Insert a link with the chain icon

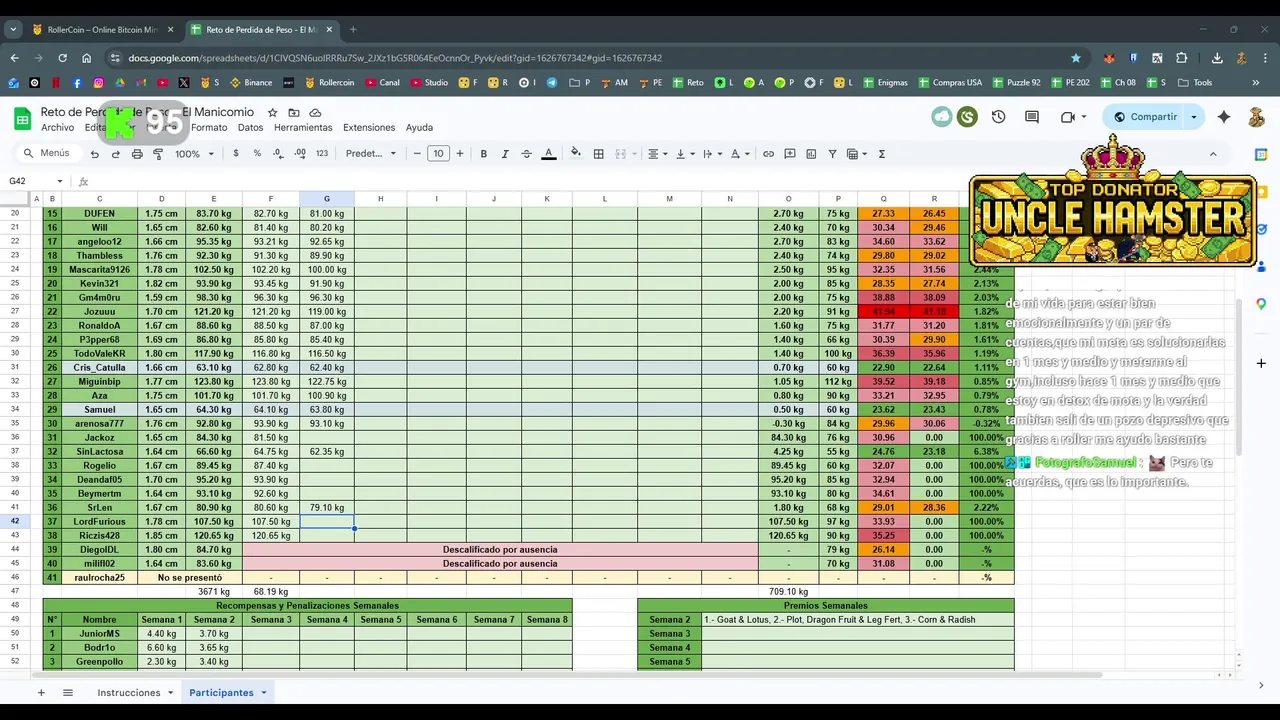click(x=768, y=154)
